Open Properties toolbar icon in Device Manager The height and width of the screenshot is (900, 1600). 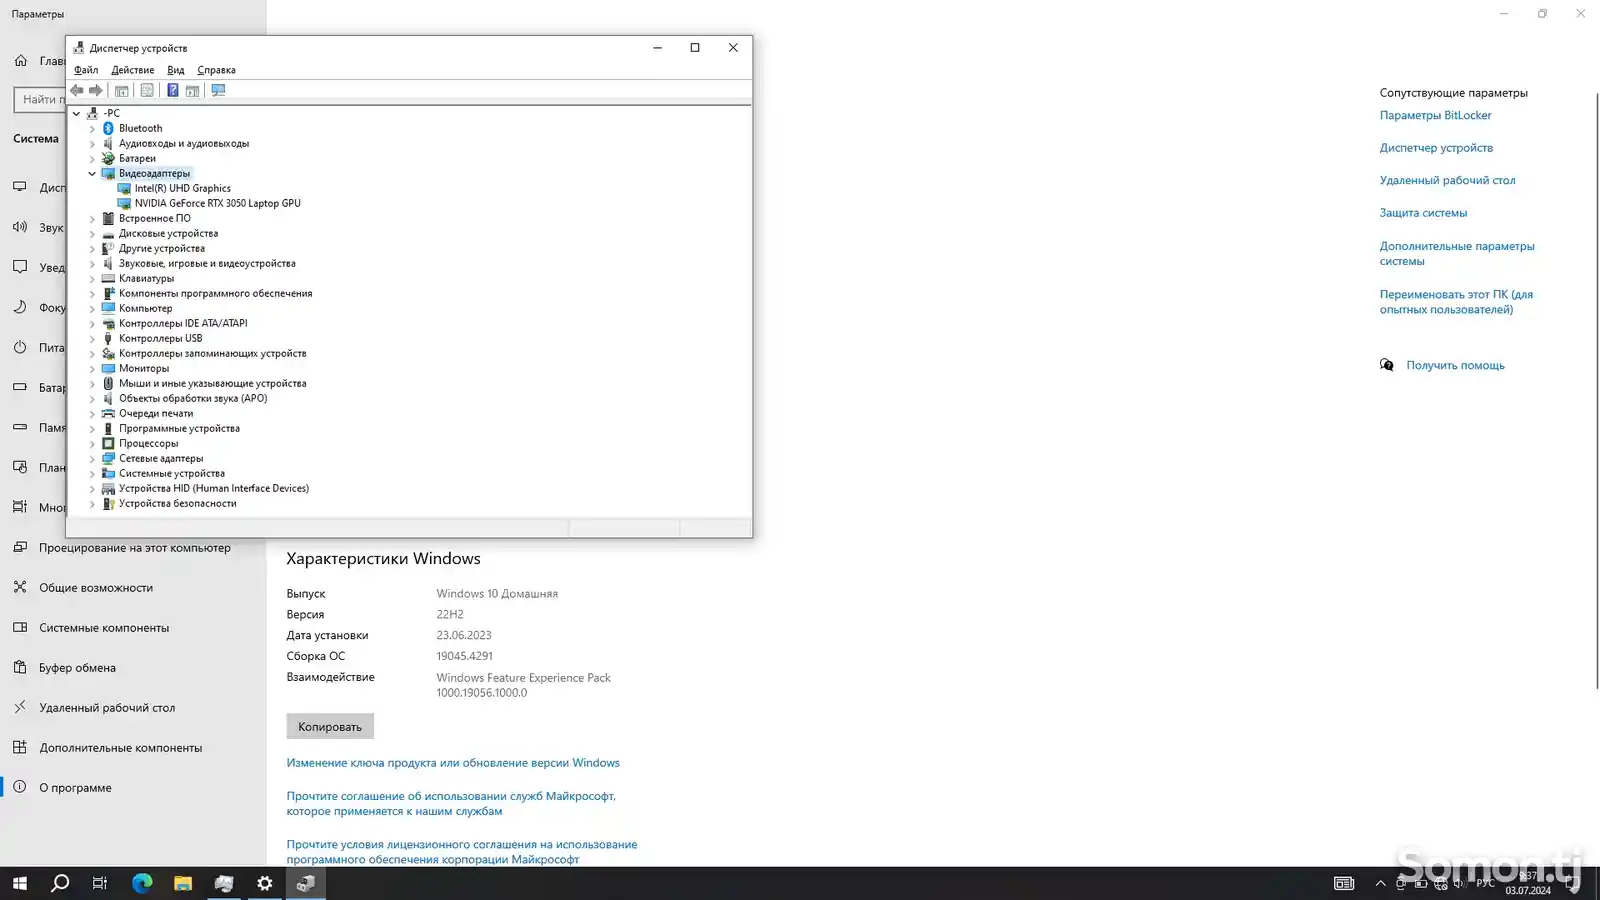click(x=147, y=90)
